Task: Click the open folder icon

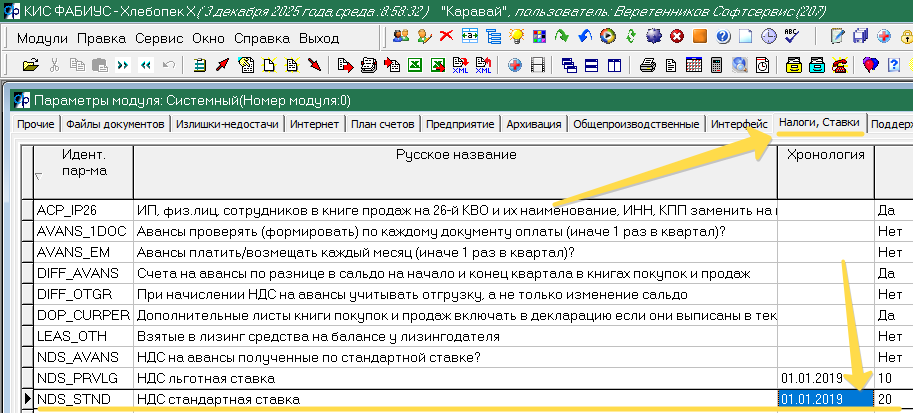Action: pyautogui.click(x=31, y=65)
